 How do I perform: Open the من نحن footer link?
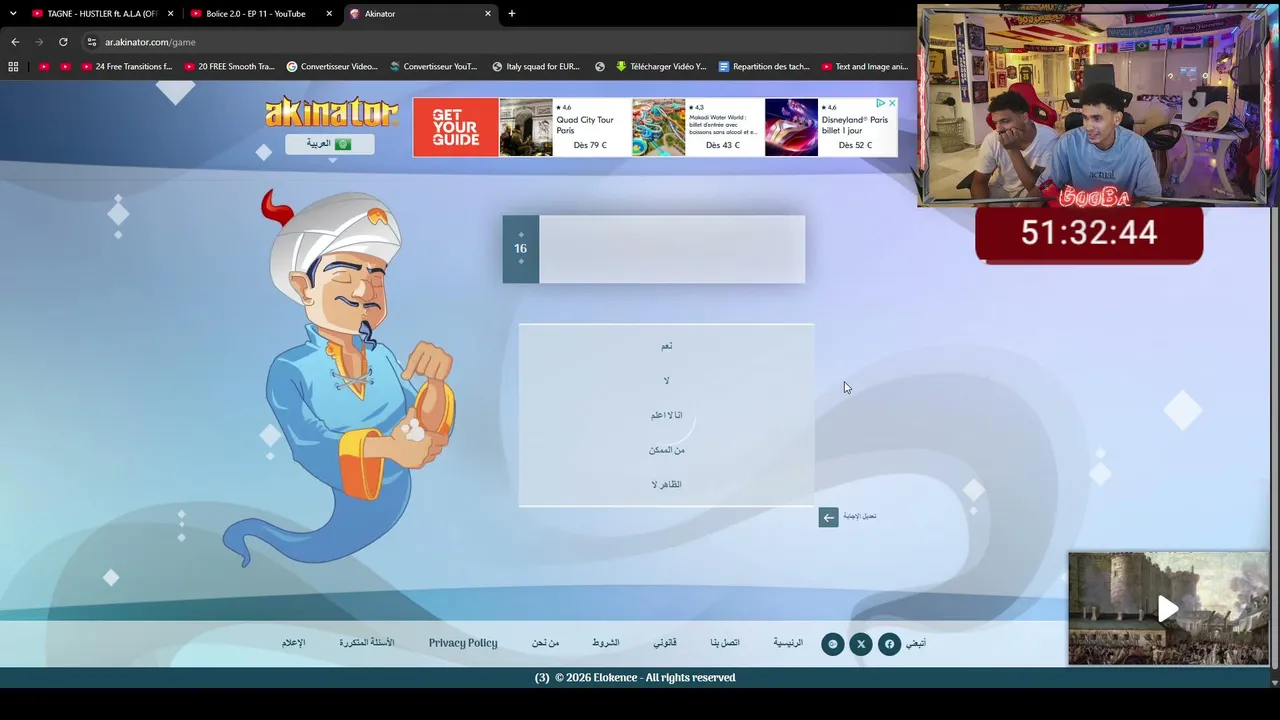(x=545, y=643)
